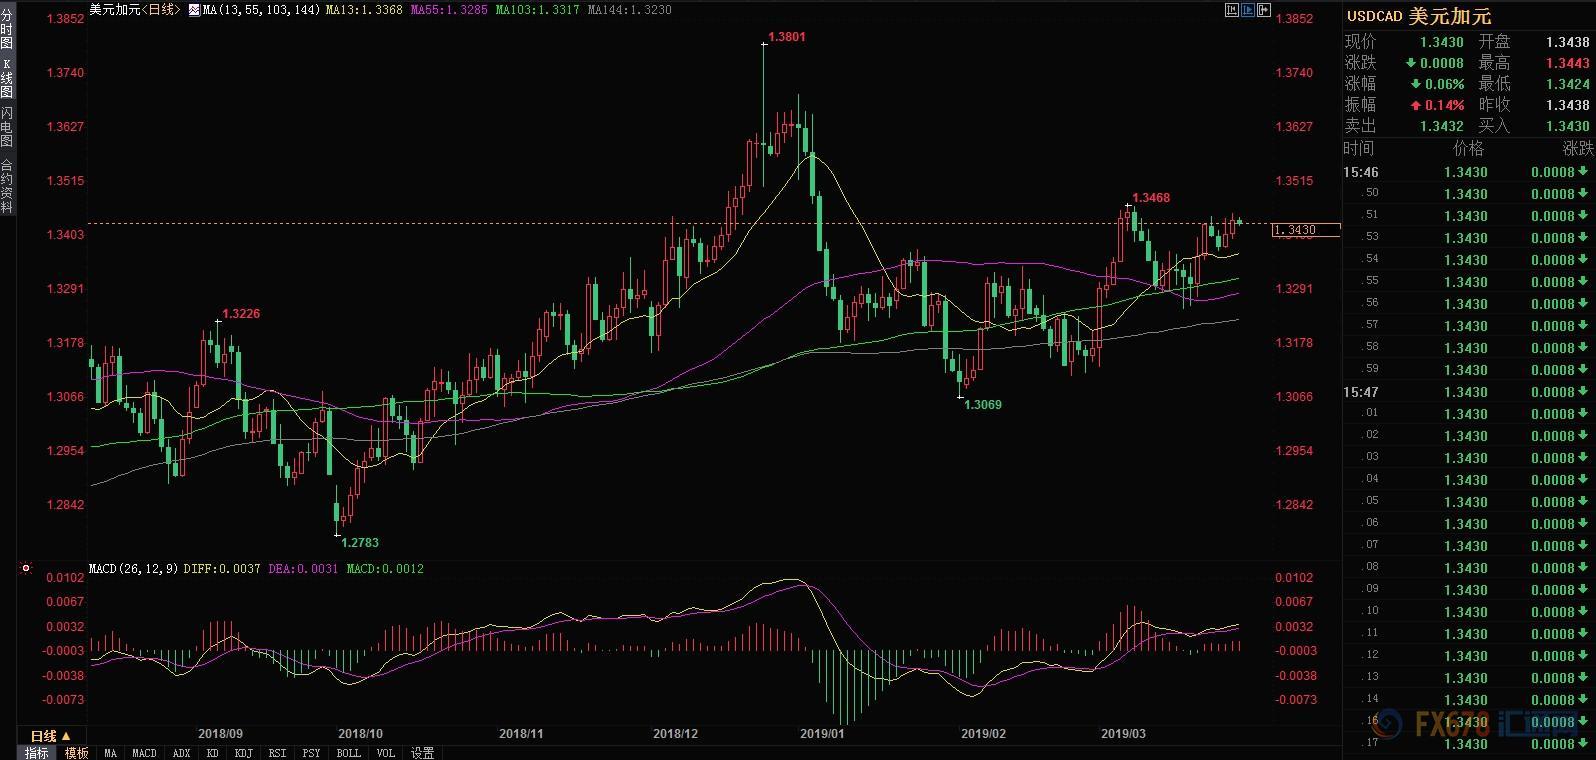Click the third chart panel icon with arrow
The width and height of the screenshot is (1596, 760).
point(1264,11)
